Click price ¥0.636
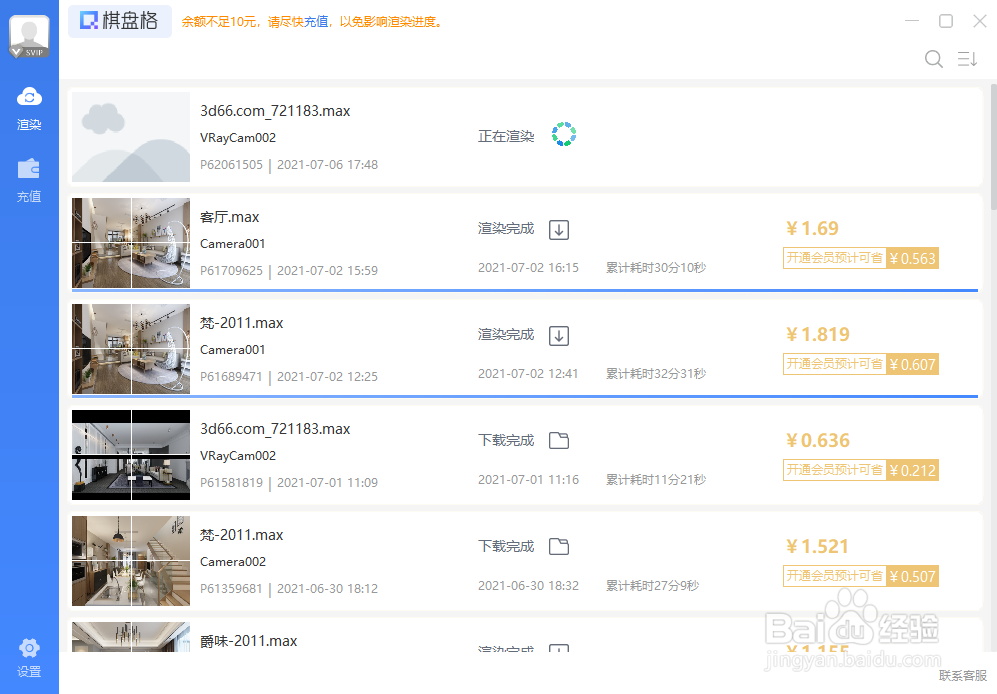The width and height of the screenshot is (997, 694). (x=818, y=441)
